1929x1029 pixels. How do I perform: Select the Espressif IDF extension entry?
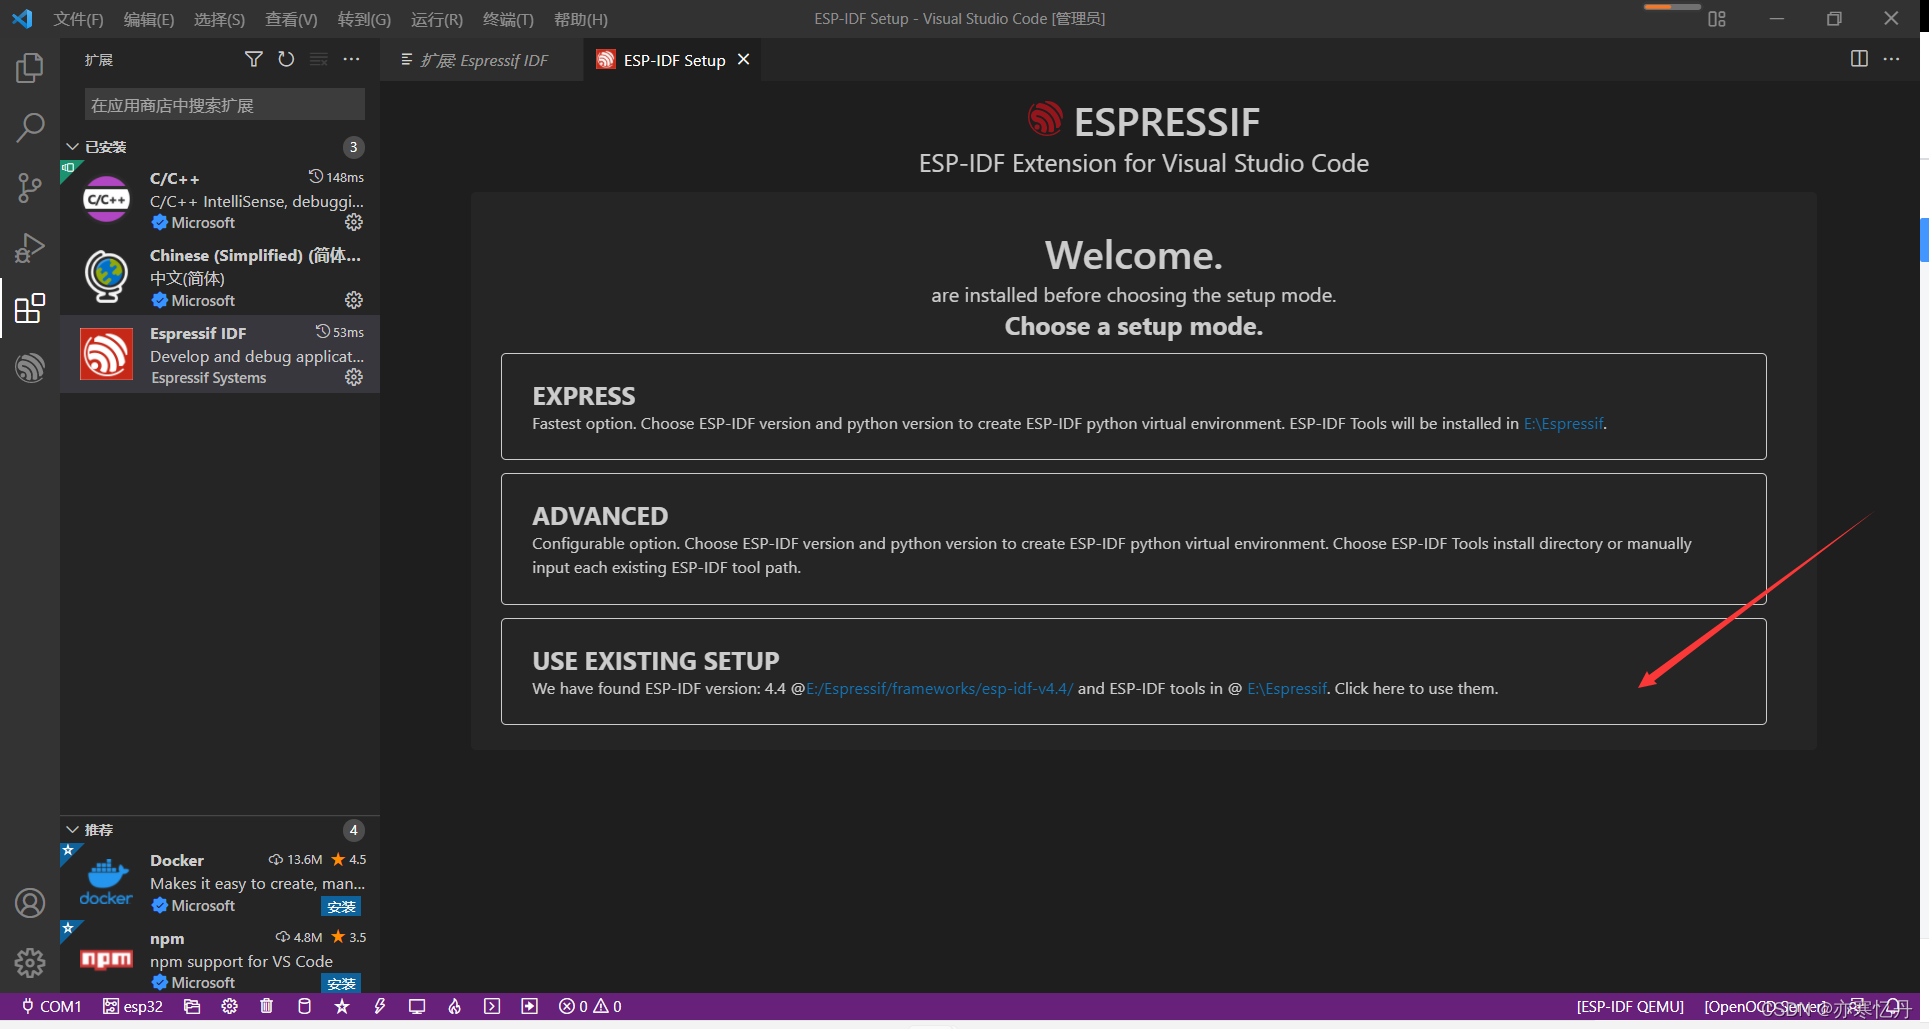point(220,354)
